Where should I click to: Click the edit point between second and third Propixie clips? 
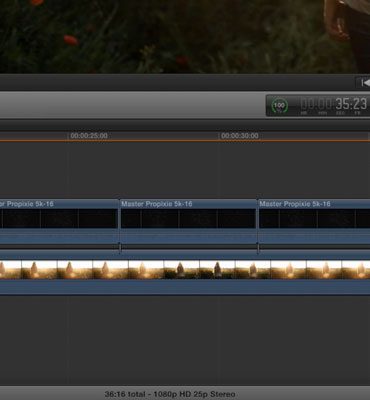coord(257,222)
